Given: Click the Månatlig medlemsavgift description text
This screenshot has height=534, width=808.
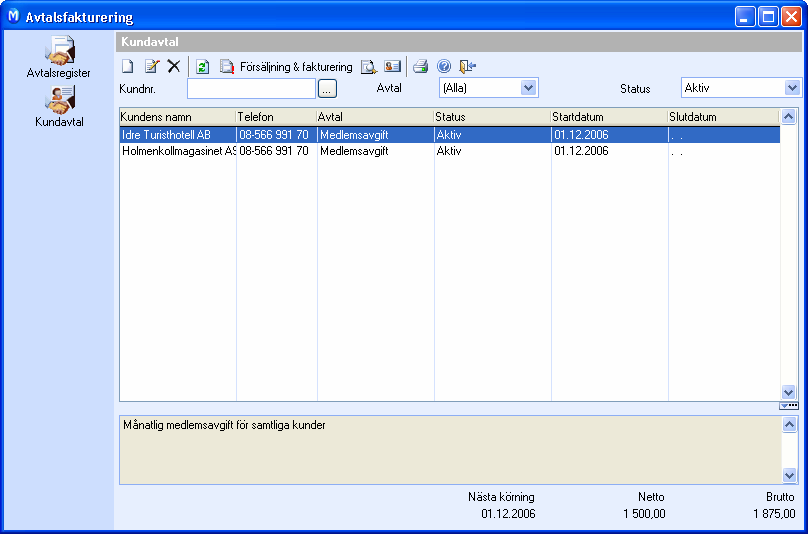Looking at the screenshot, I should (224, 425).
